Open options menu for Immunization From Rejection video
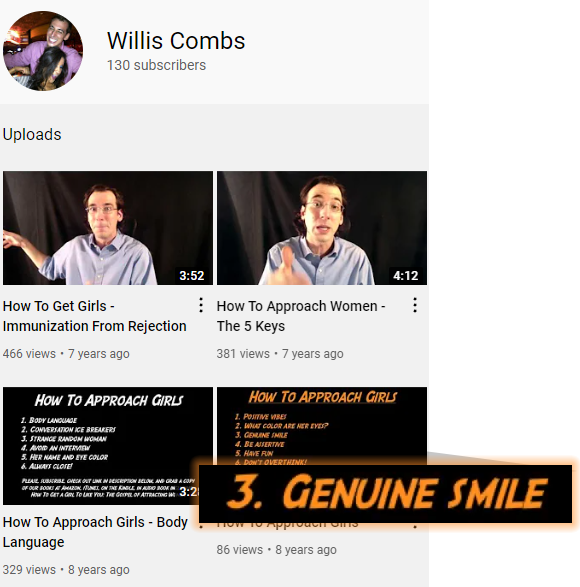 click(201, 305)
